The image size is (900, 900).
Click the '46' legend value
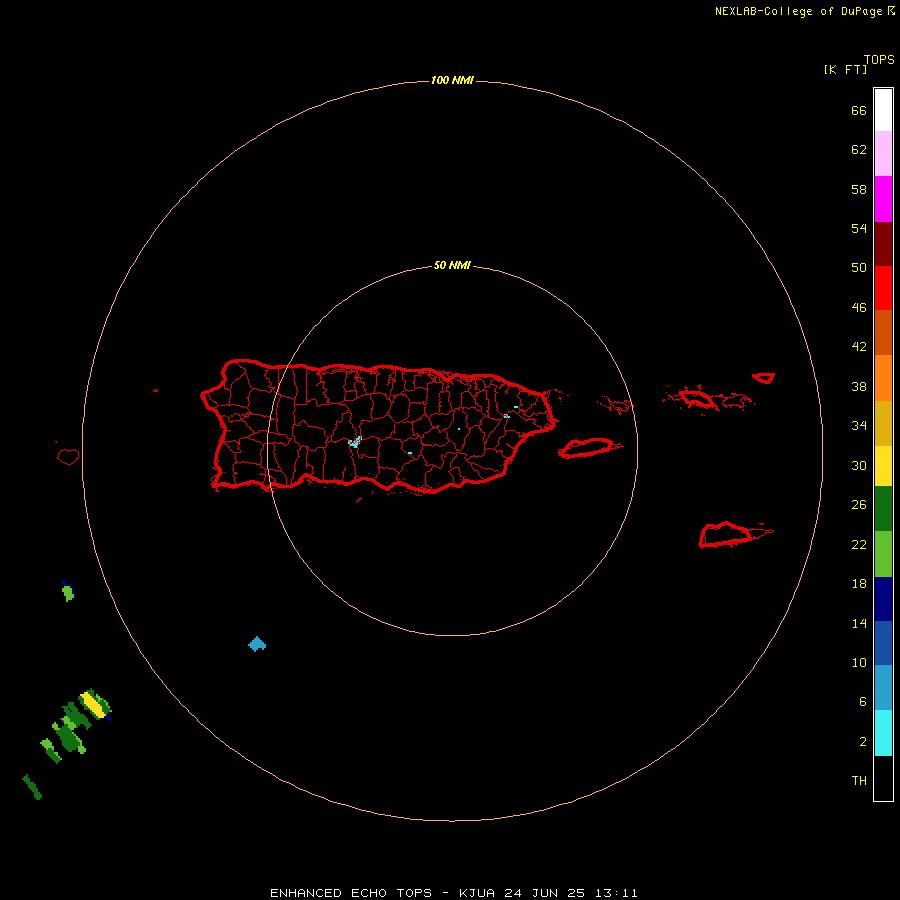point(859,307)
